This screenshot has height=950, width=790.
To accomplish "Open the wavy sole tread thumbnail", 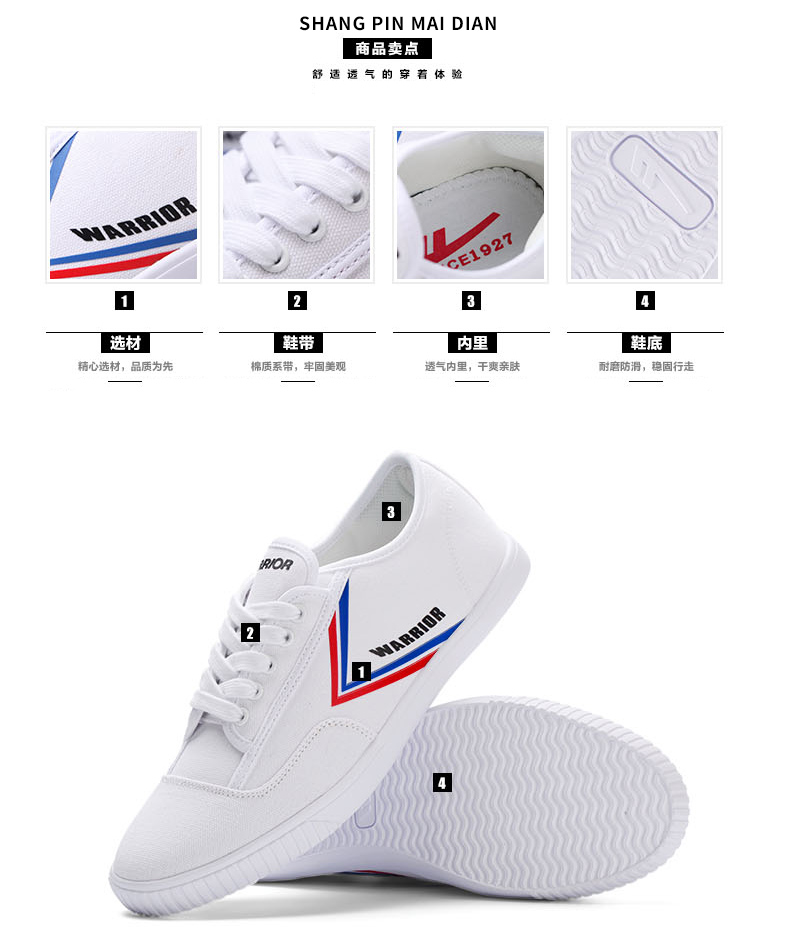I will coord(645,205).
